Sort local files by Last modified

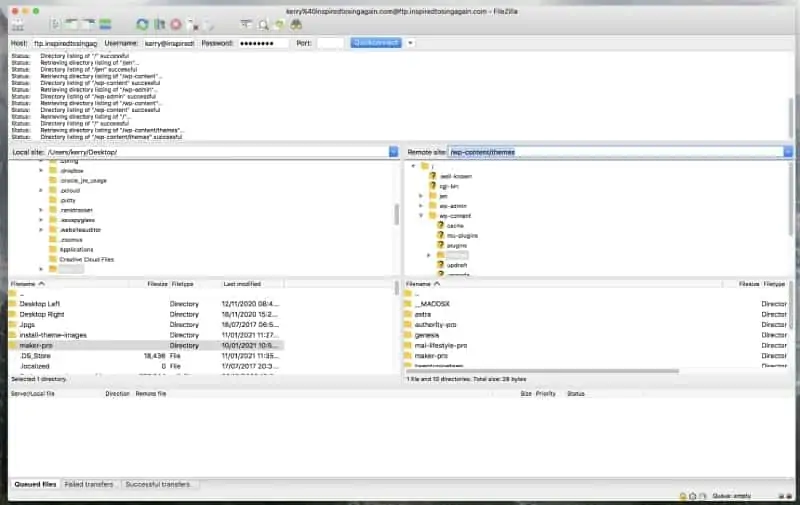[242, 284]
